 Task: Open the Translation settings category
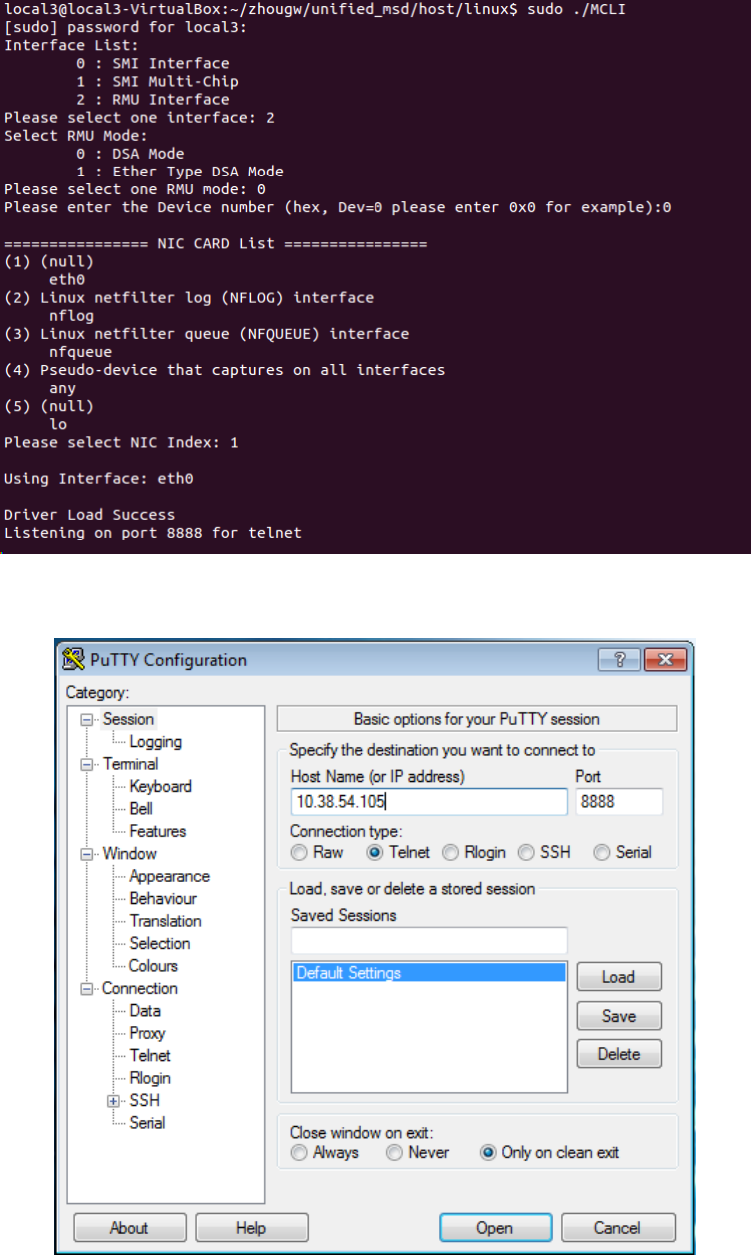tap(165, 921)
